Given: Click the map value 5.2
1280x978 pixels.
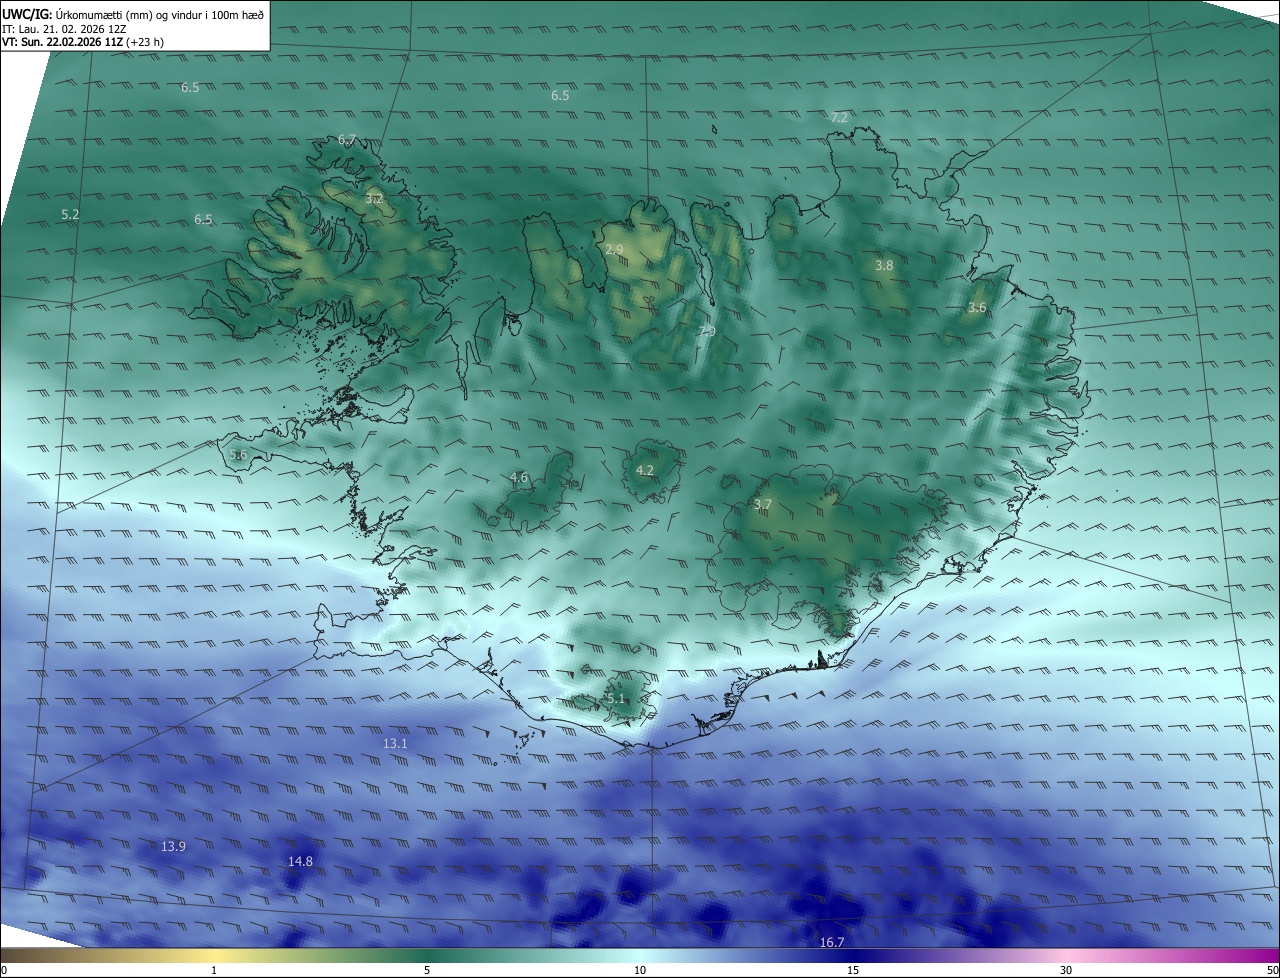Looking at the screenshot, I should (x=70, y=214).
